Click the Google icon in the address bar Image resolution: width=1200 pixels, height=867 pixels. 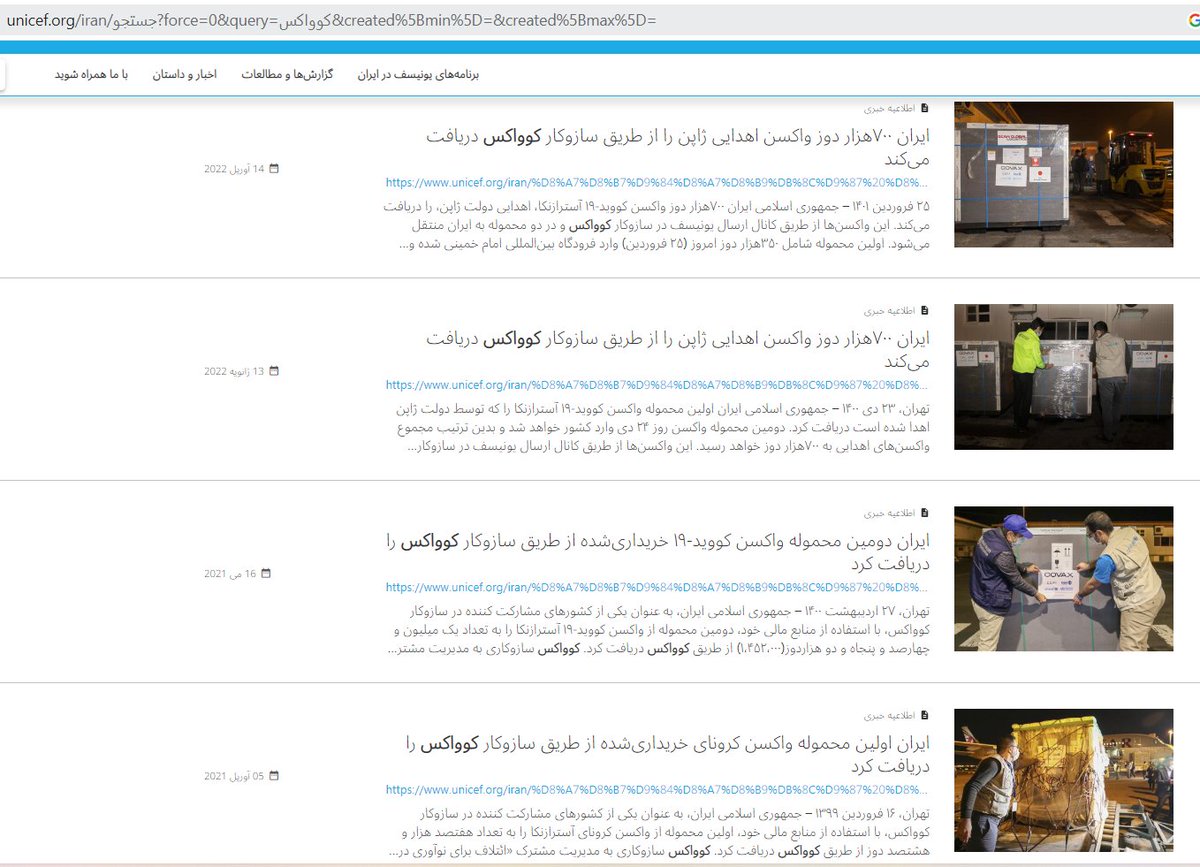[1193, 19]
